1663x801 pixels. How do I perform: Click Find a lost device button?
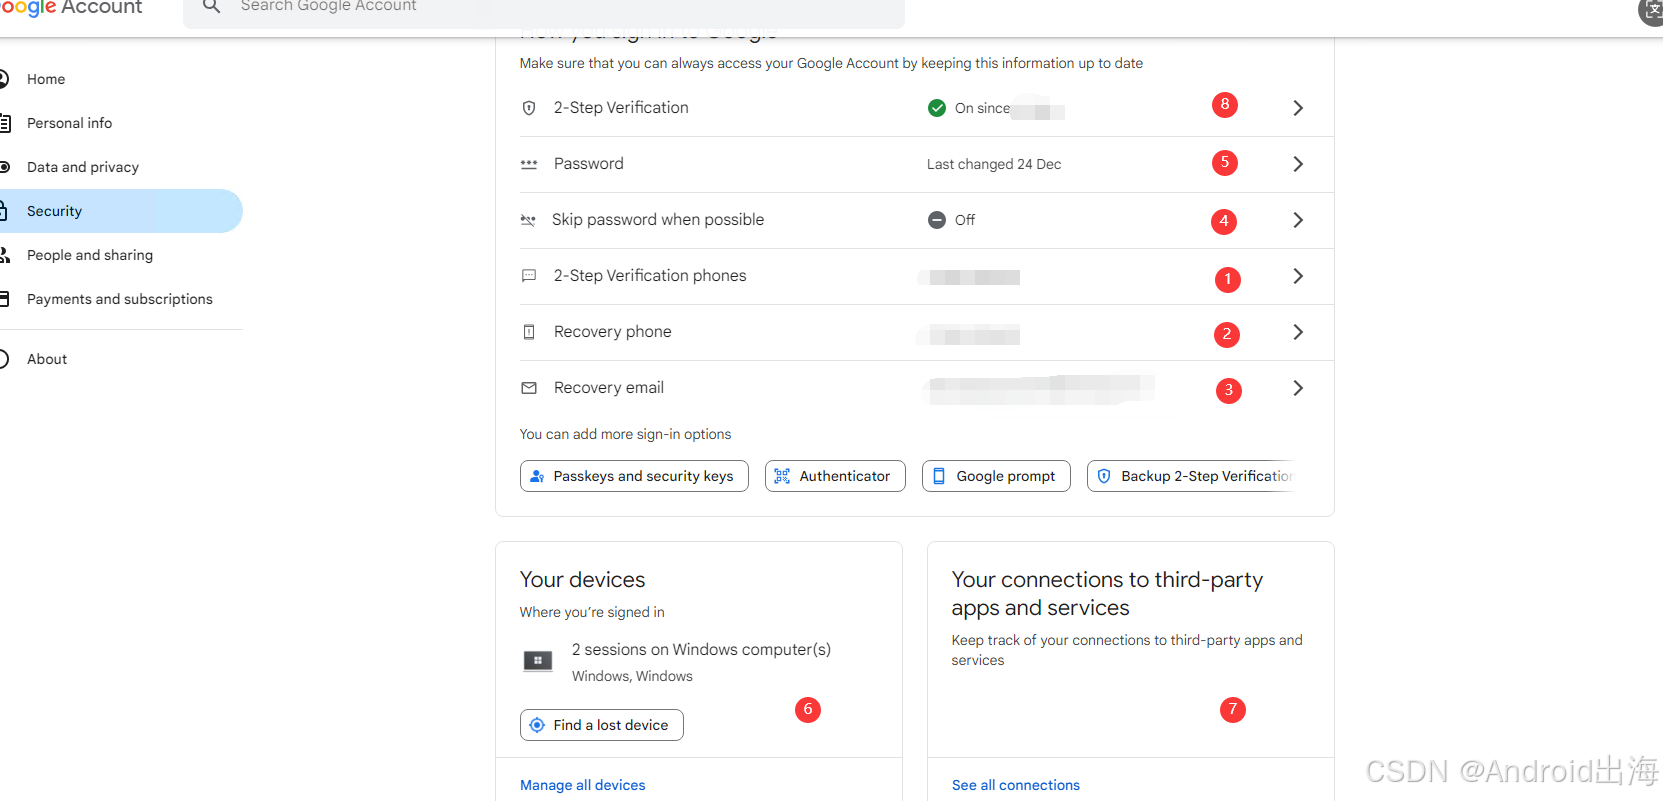(602, 725)
